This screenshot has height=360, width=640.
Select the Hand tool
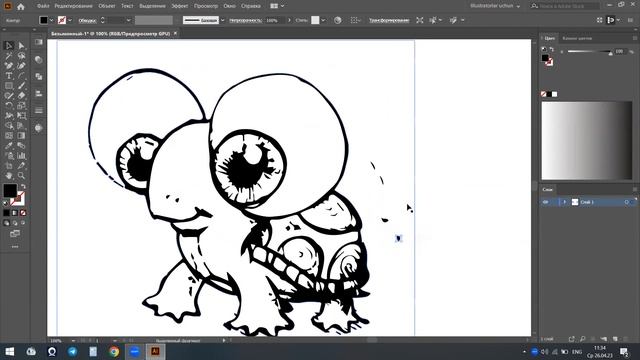[9, 176]
